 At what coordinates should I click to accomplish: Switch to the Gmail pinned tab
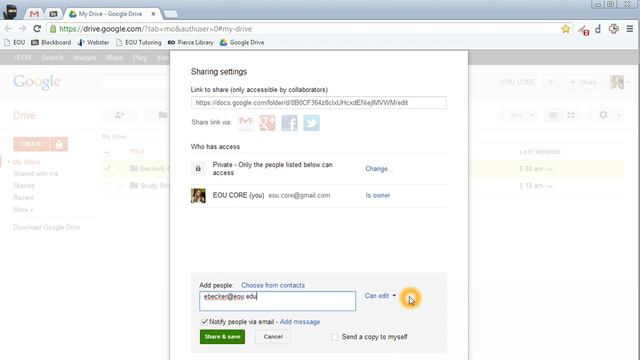[34, 14]
